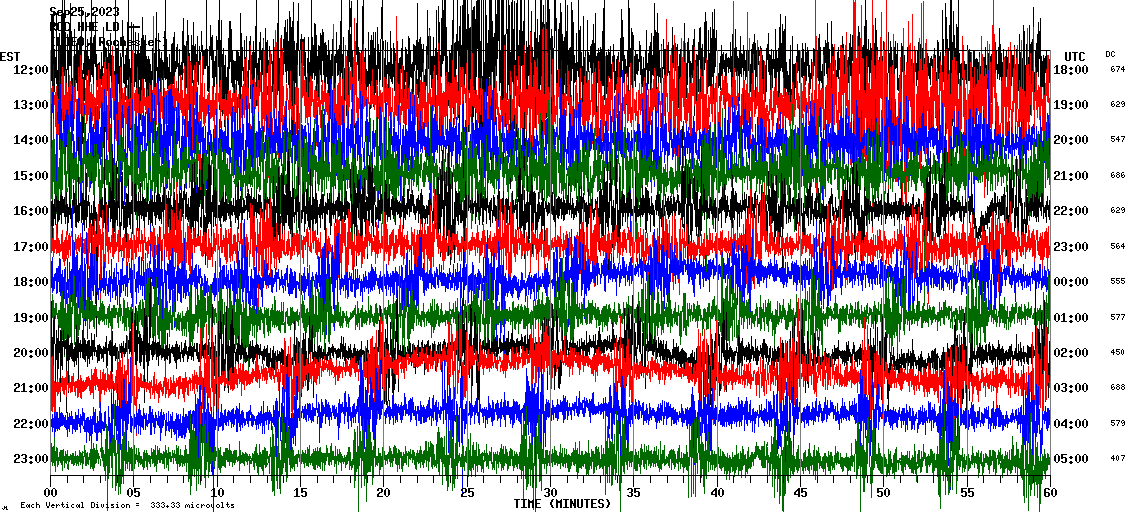1130x519 pixels.
Task: Click the DC value 674
Action: (x=1118, y=69)
